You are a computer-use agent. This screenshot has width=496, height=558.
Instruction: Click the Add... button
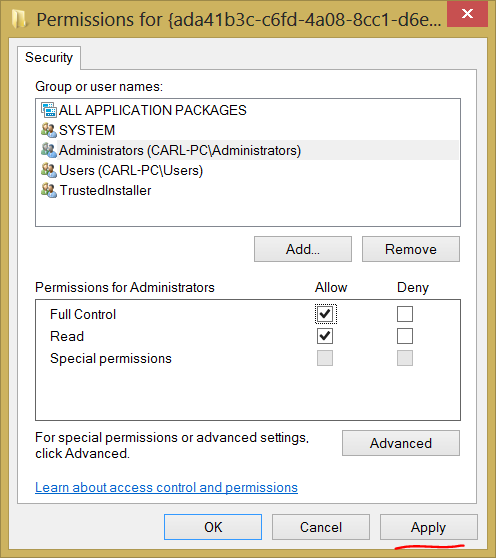click(x=303, y=249)
